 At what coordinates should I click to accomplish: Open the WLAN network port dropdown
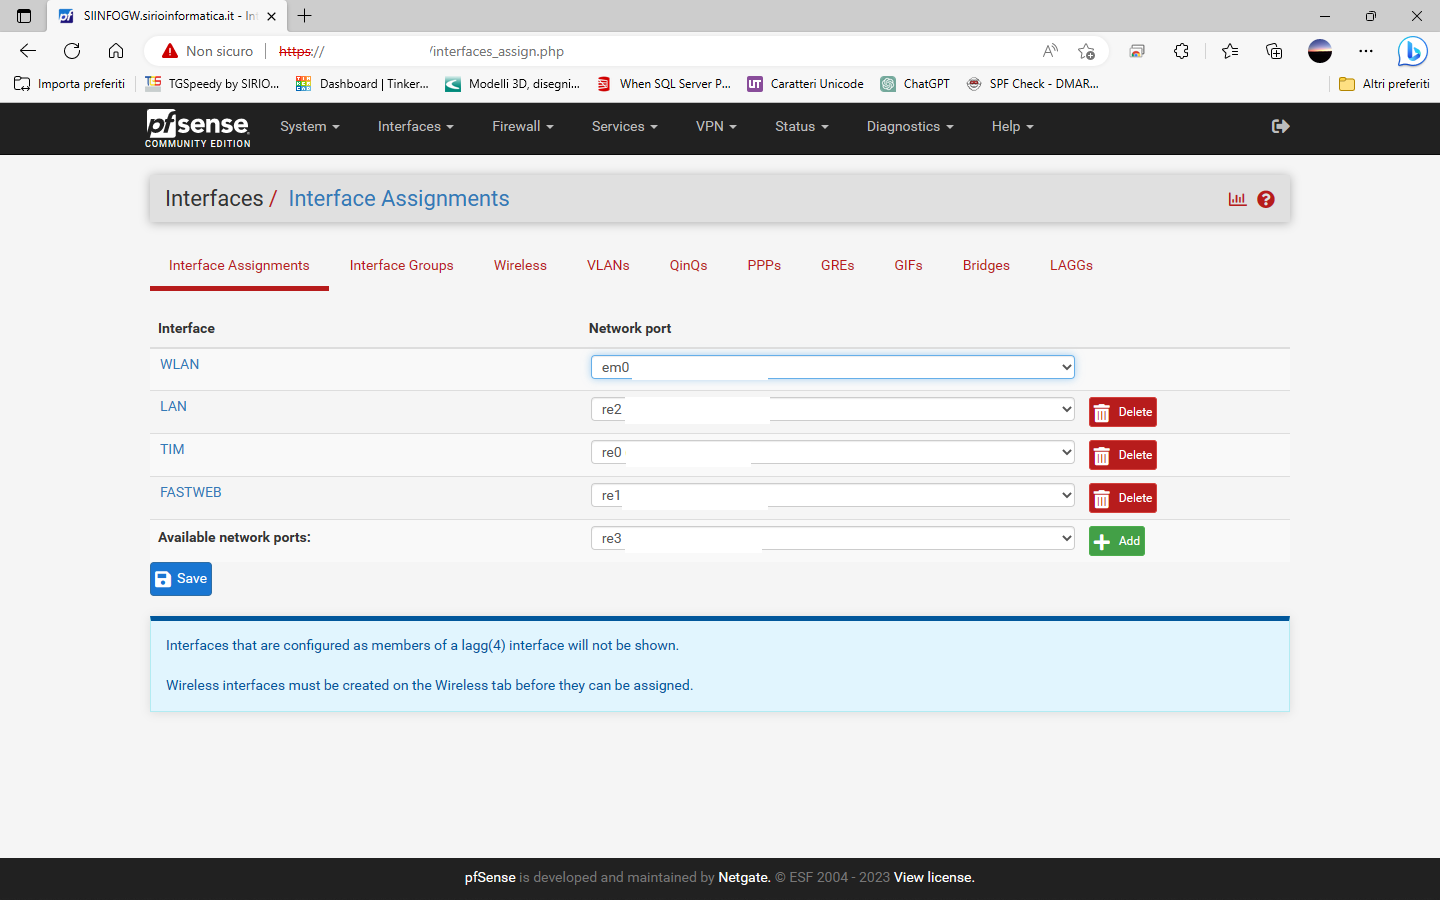[x=833, y=367]
